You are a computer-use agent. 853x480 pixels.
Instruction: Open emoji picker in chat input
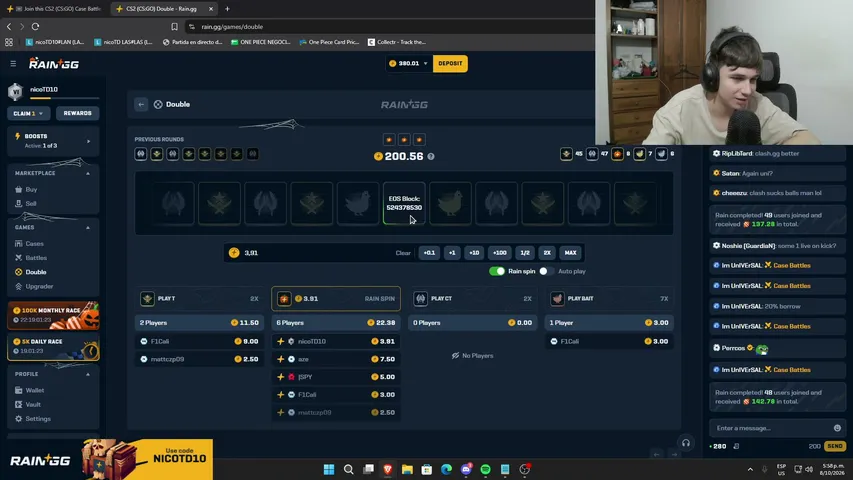pos(837,428)
